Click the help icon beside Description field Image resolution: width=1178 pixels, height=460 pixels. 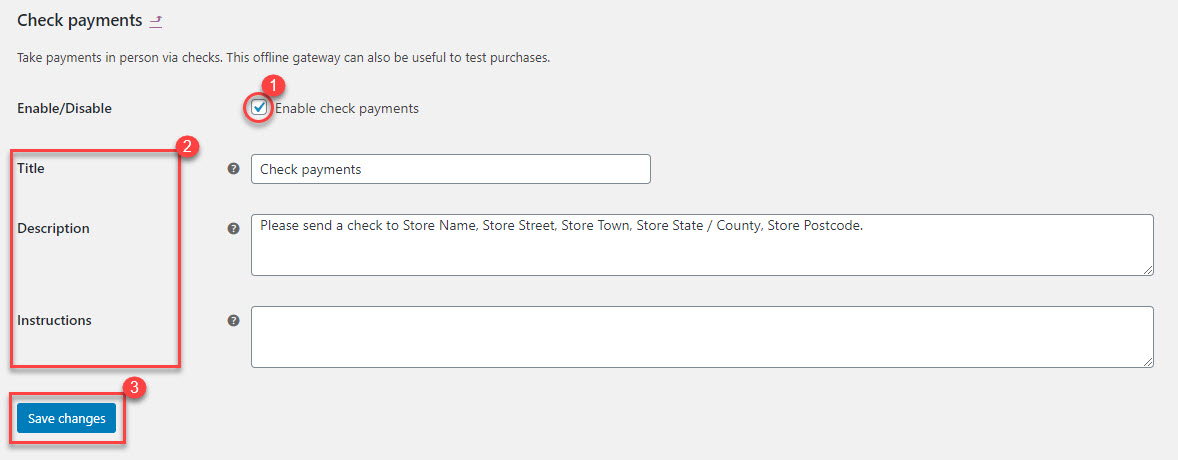pyautogui.click(x=234, y=229)
